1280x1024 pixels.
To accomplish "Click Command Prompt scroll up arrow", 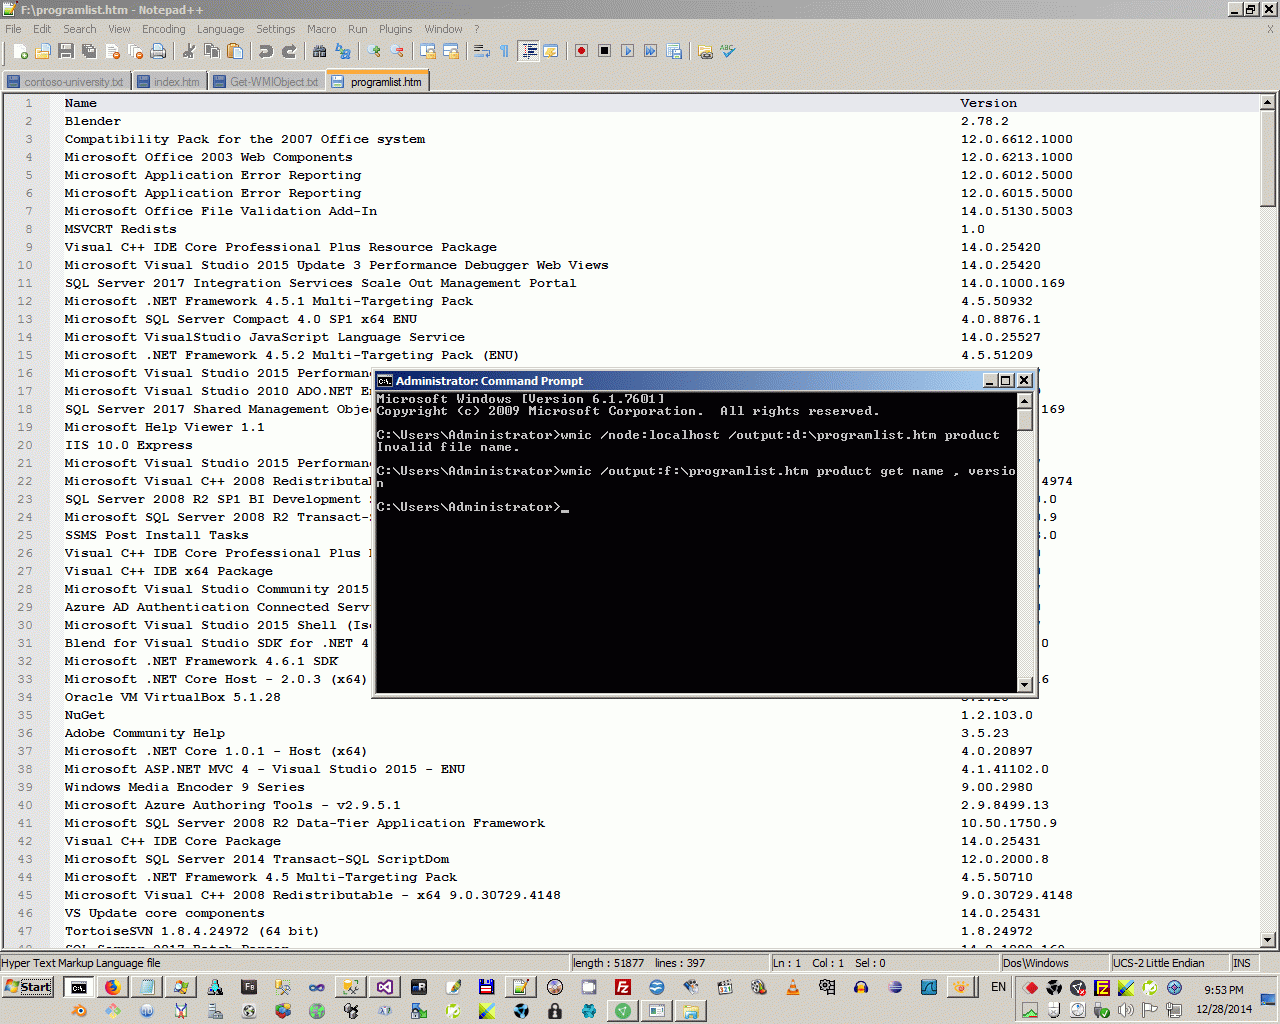I will tap(1024, 400).
